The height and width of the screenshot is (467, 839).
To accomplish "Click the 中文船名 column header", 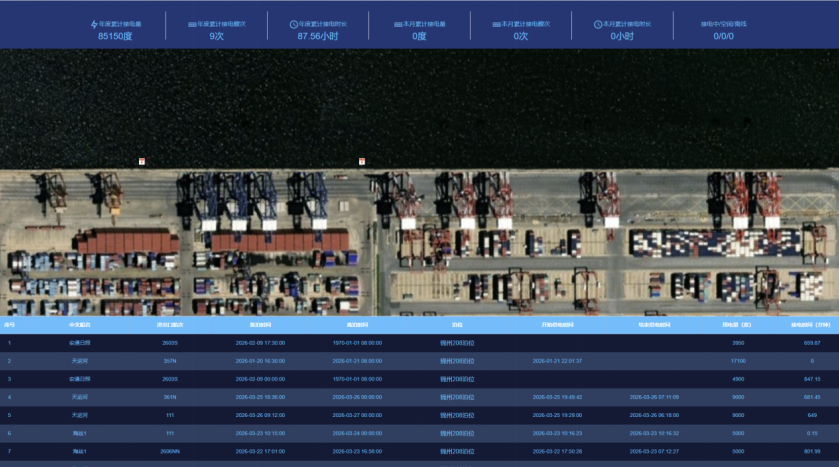I will (80, 325).
